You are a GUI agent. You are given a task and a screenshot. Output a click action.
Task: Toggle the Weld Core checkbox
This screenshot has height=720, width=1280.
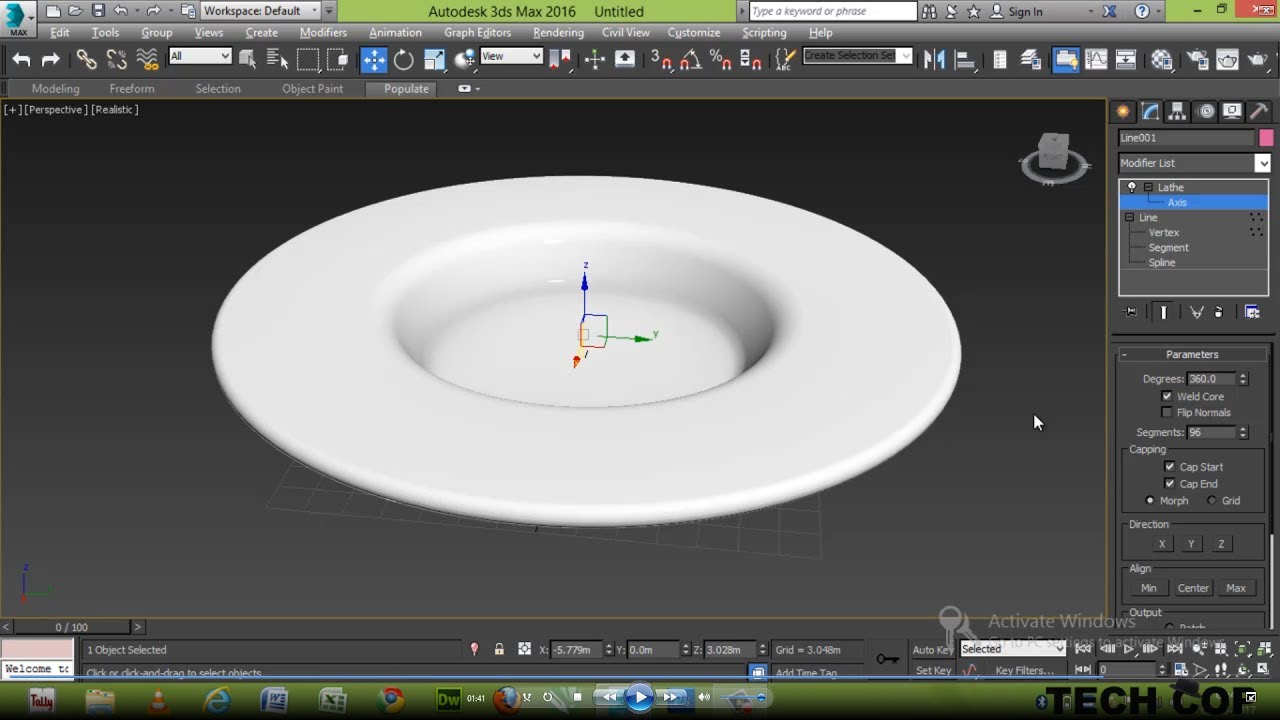tap(1167, 396)
